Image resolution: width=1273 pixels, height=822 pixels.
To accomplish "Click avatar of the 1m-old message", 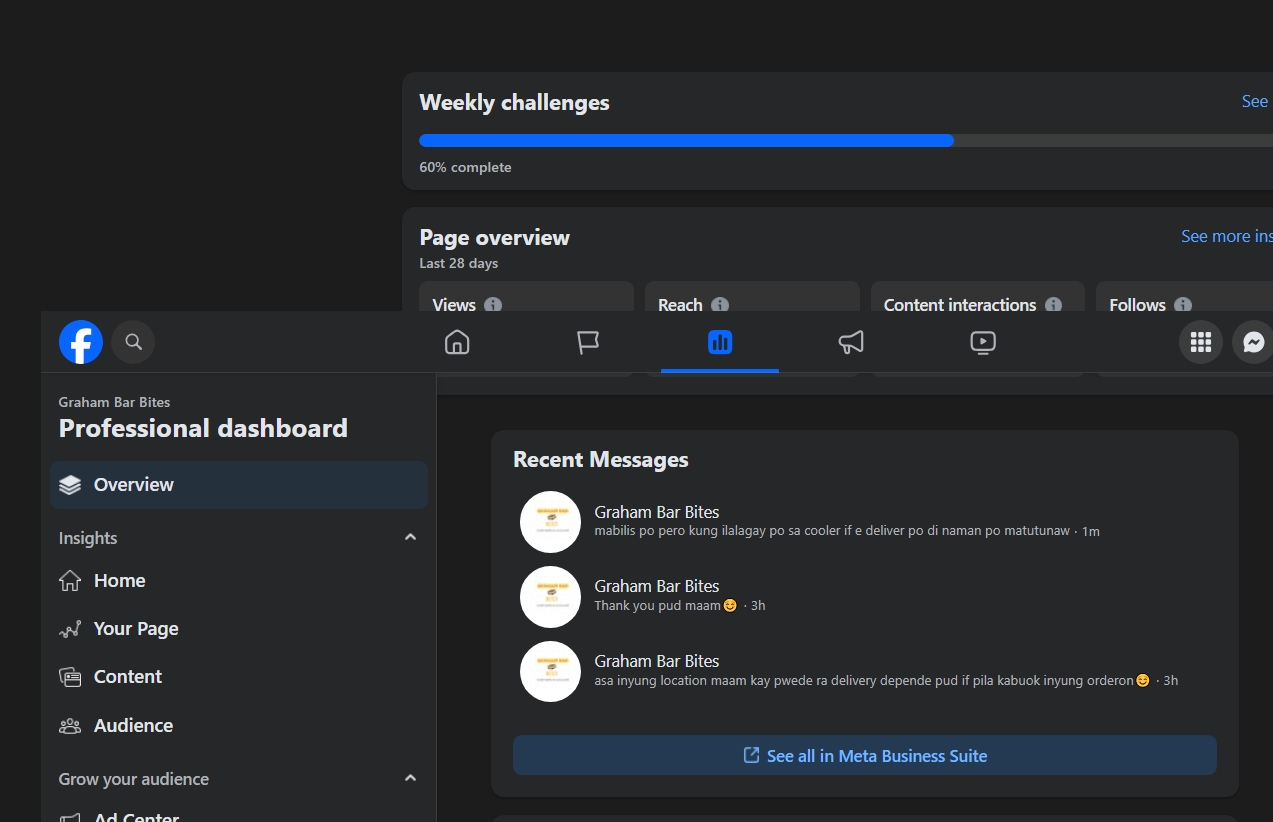I will click(x=550, y=522).
